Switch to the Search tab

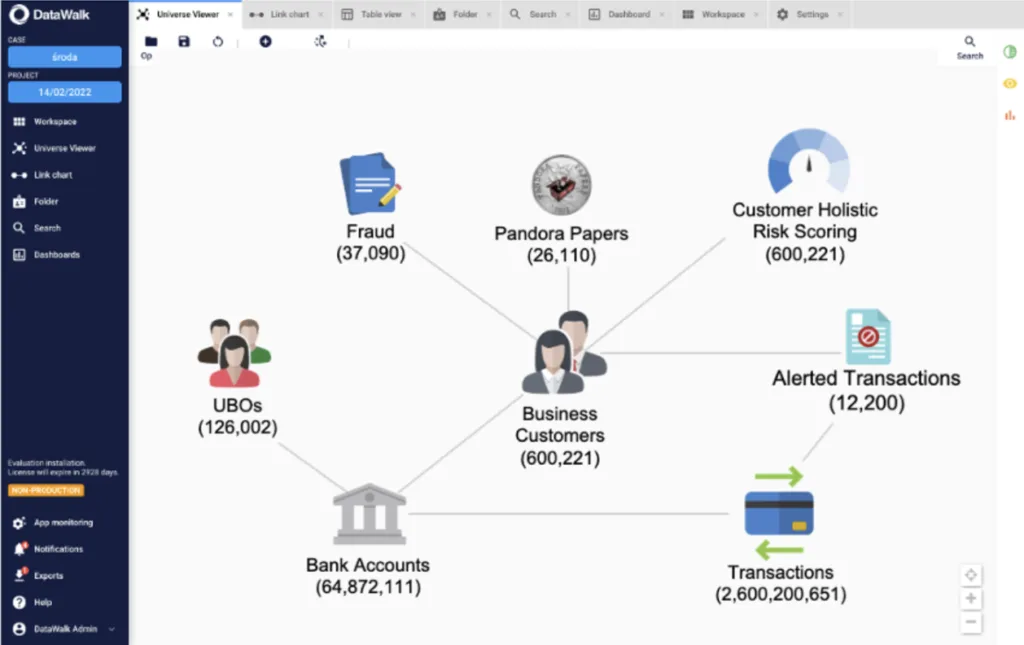click(541, 14)
